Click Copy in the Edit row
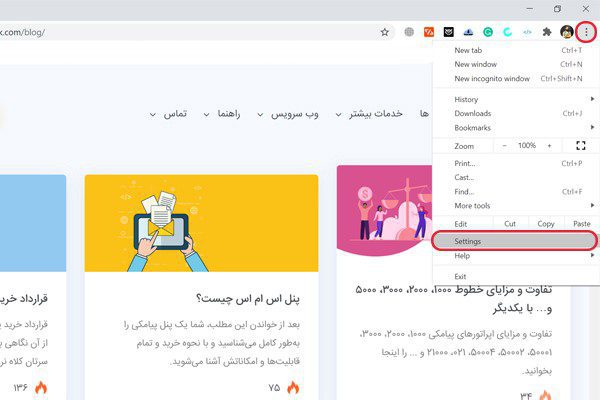The image size is (600, 400). point(546,224)
